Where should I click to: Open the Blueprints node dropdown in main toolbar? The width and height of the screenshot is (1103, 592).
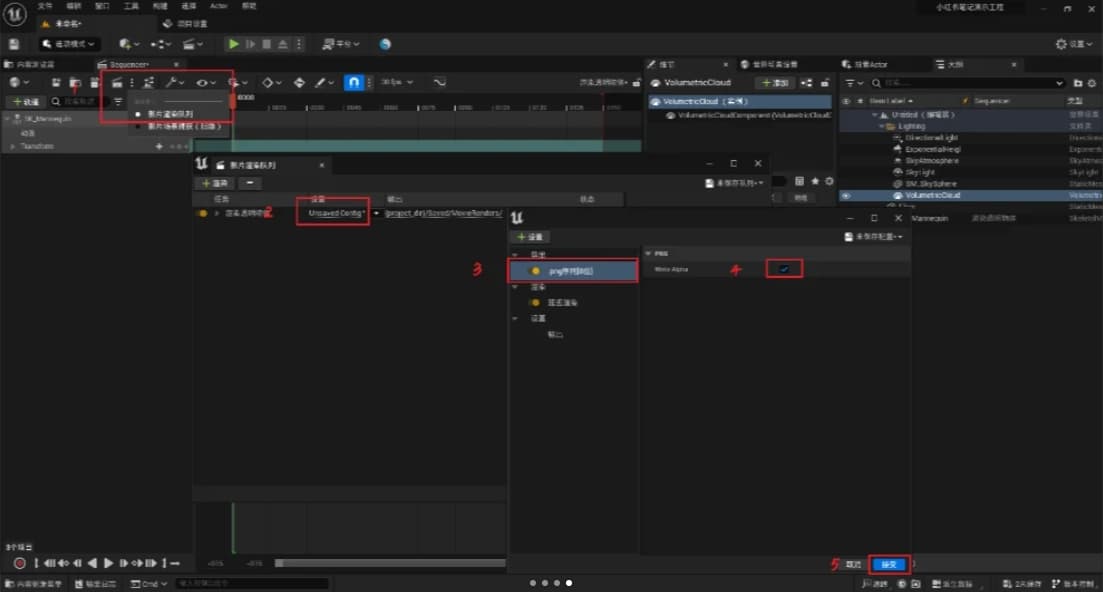click(161, 44)
